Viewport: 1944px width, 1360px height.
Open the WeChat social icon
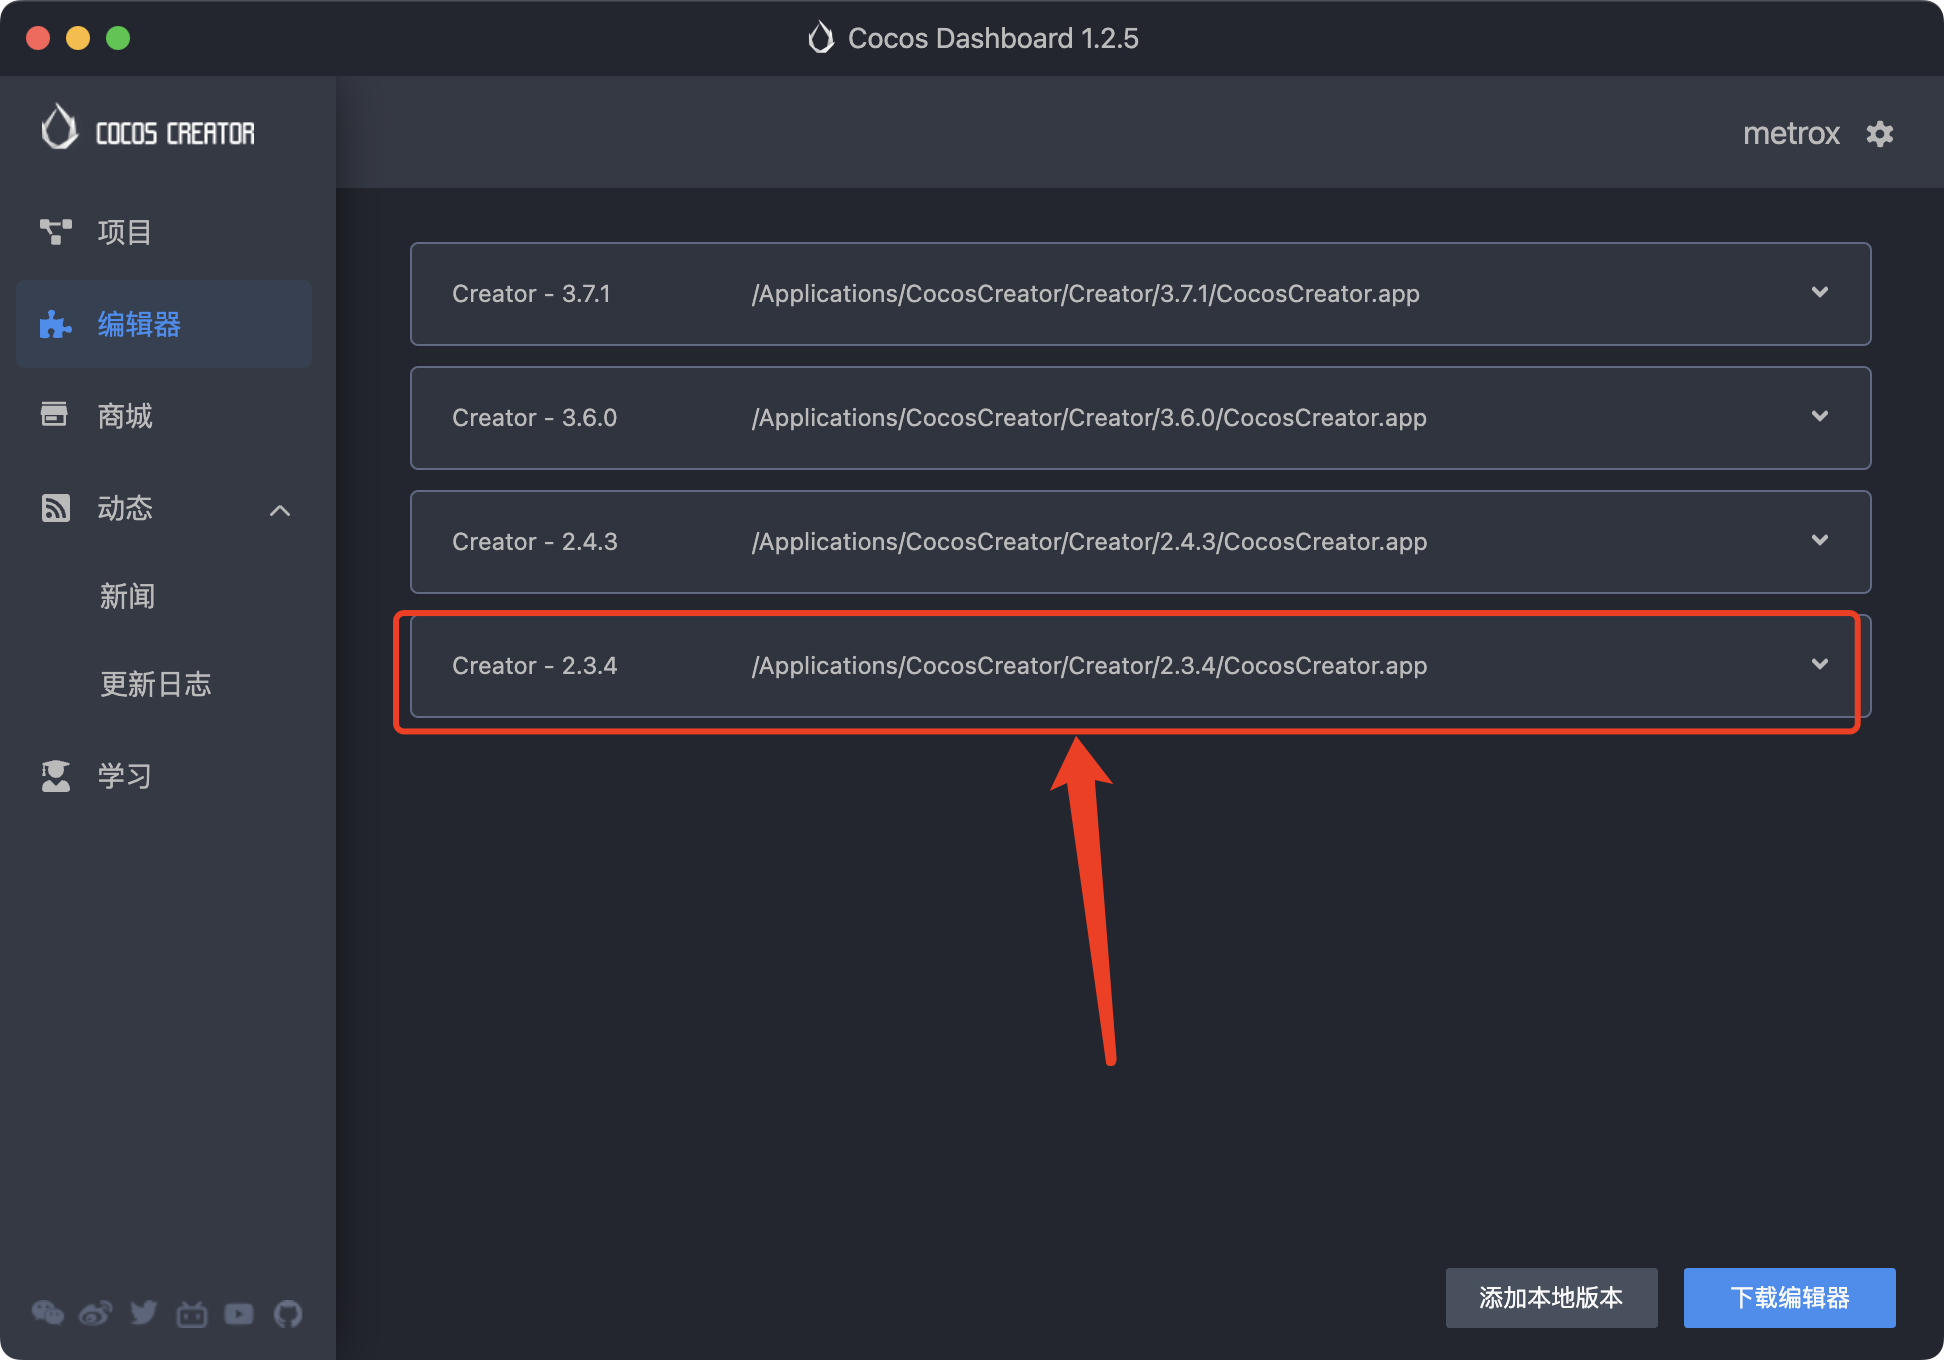pyautogui.click(x=47, y=1313)
